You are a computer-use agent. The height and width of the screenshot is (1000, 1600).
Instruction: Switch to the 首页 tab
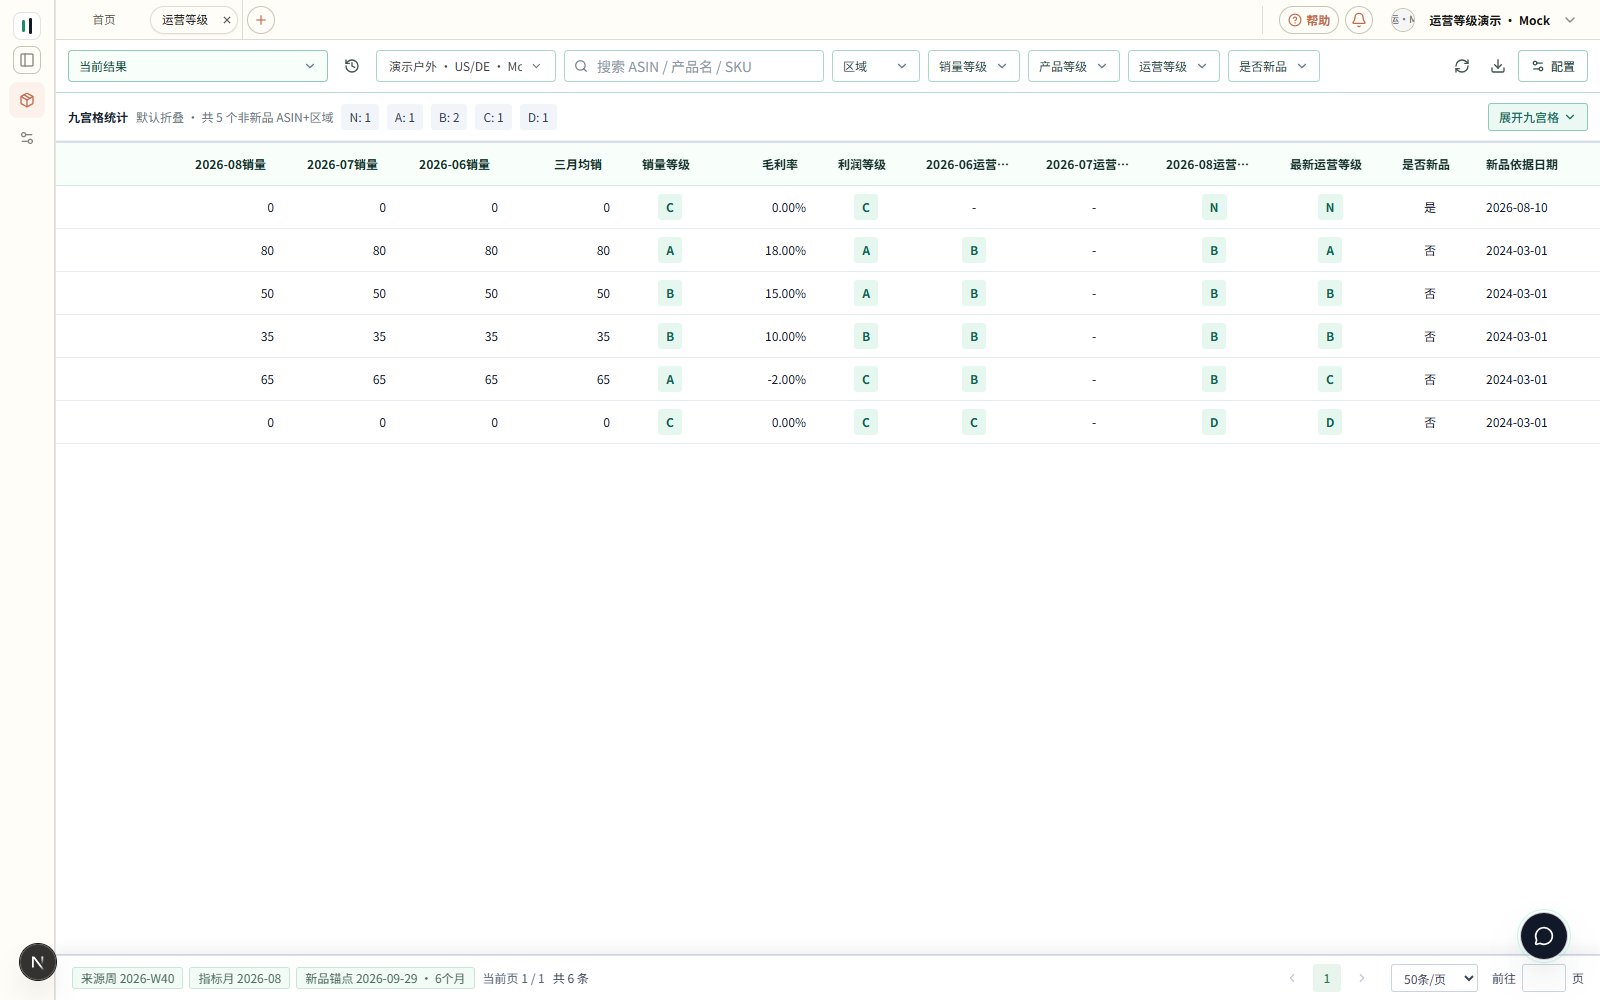pyautogui.click(x=104, y=20)
